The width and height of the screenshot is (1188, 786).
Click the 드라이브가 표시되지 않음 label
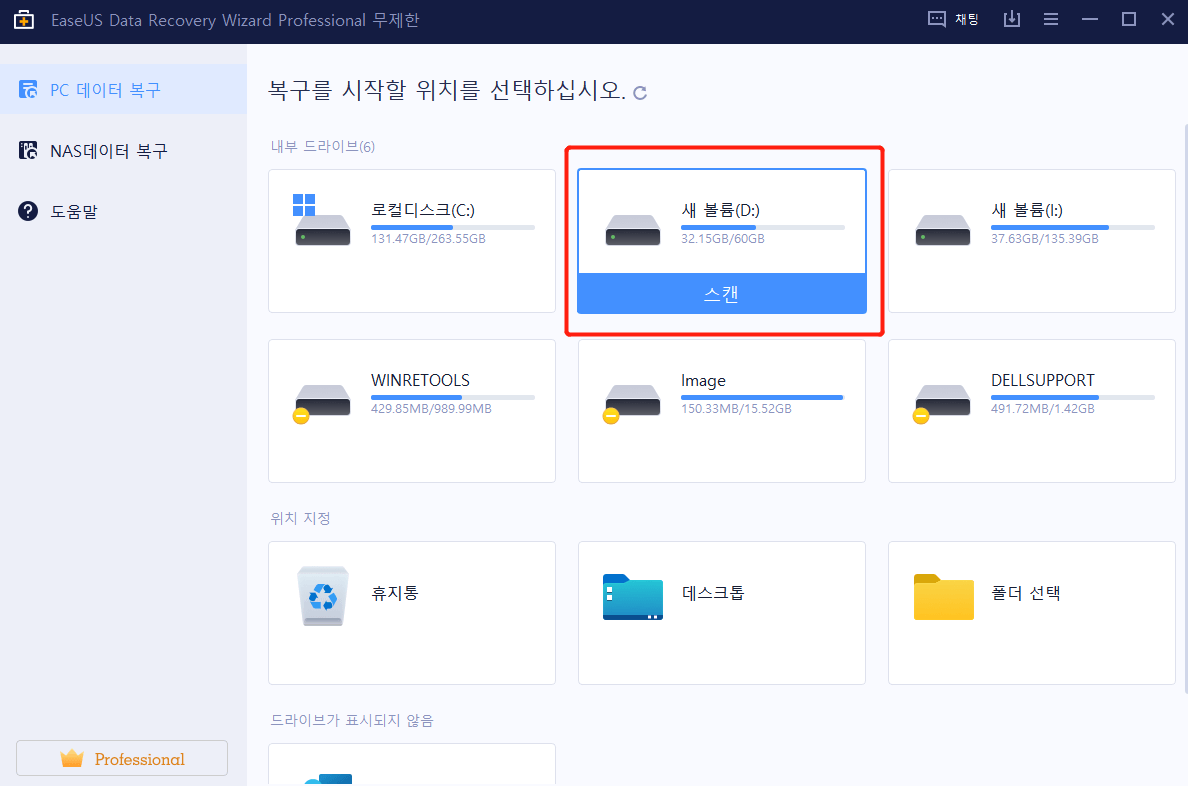click(x=352, y=720)
